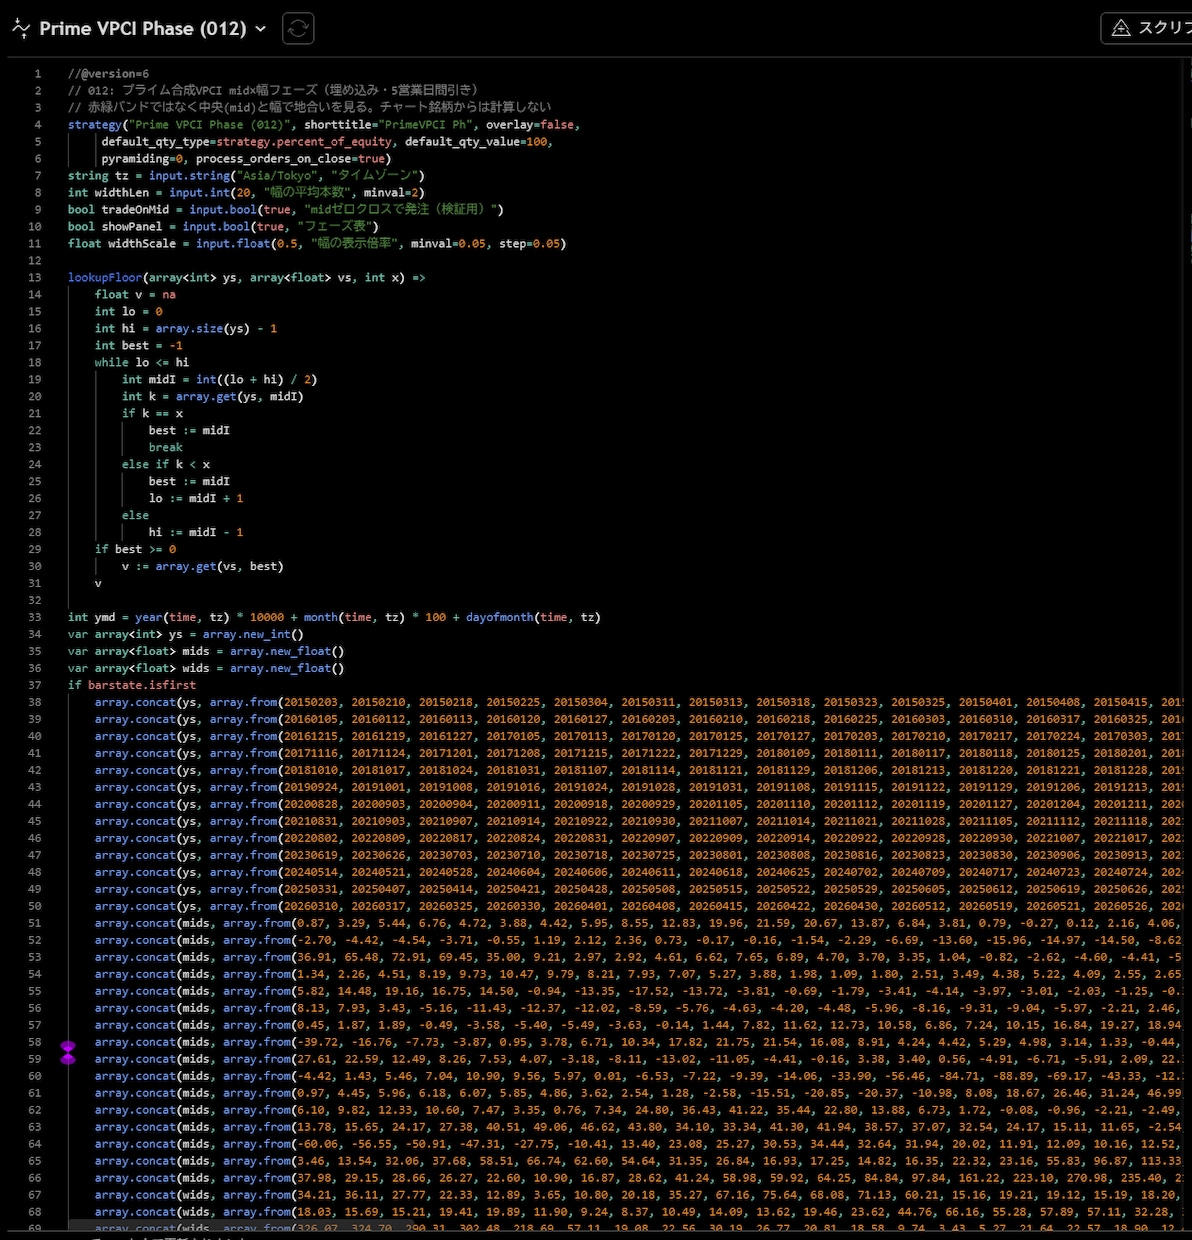Click pyramiding=0 on line 6
The image size is (1192, 1240).
(142, 159)
